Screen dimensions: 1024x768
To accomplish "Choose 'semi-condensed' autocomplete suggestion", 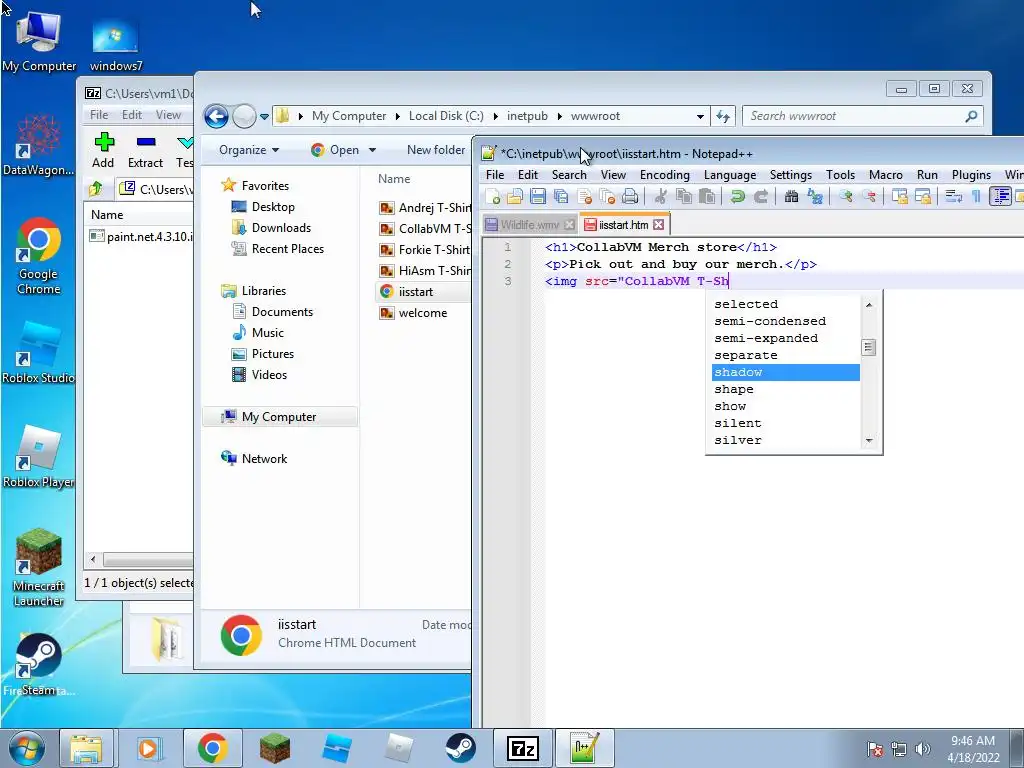I will pos(786,321).
